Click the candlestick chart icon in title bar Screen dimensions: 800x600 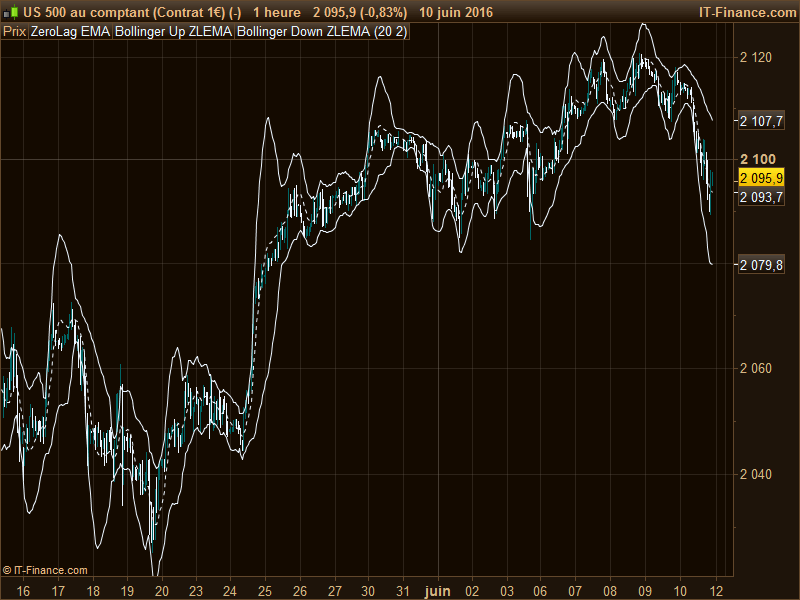click(12, 12)
